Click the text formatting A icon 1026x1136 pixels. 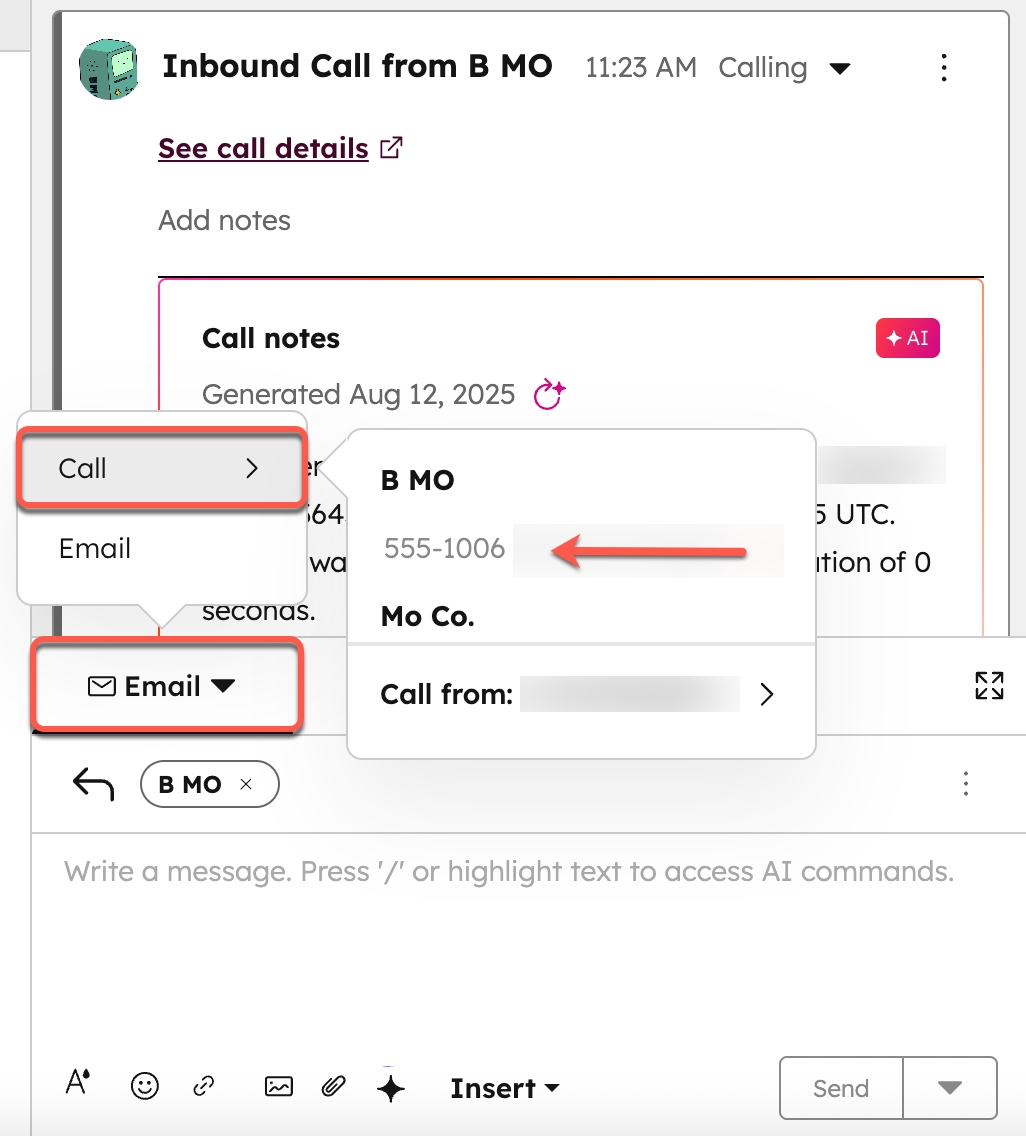[x=77, y=1083]
